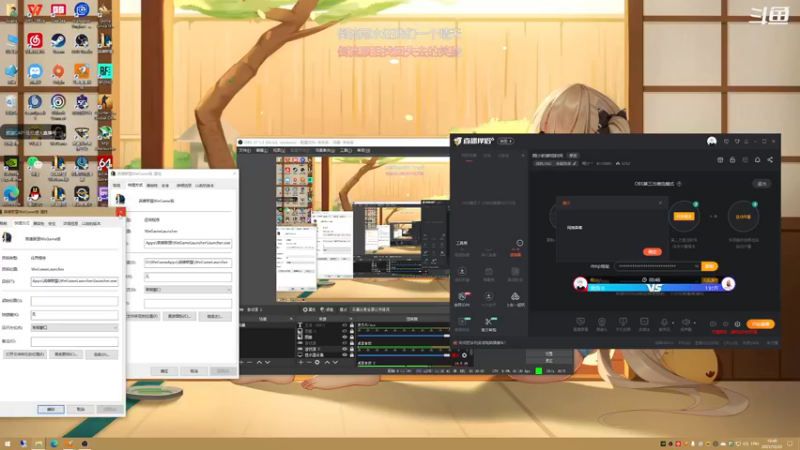Click the microphone icon in companion bottom bar

[664, 322]
